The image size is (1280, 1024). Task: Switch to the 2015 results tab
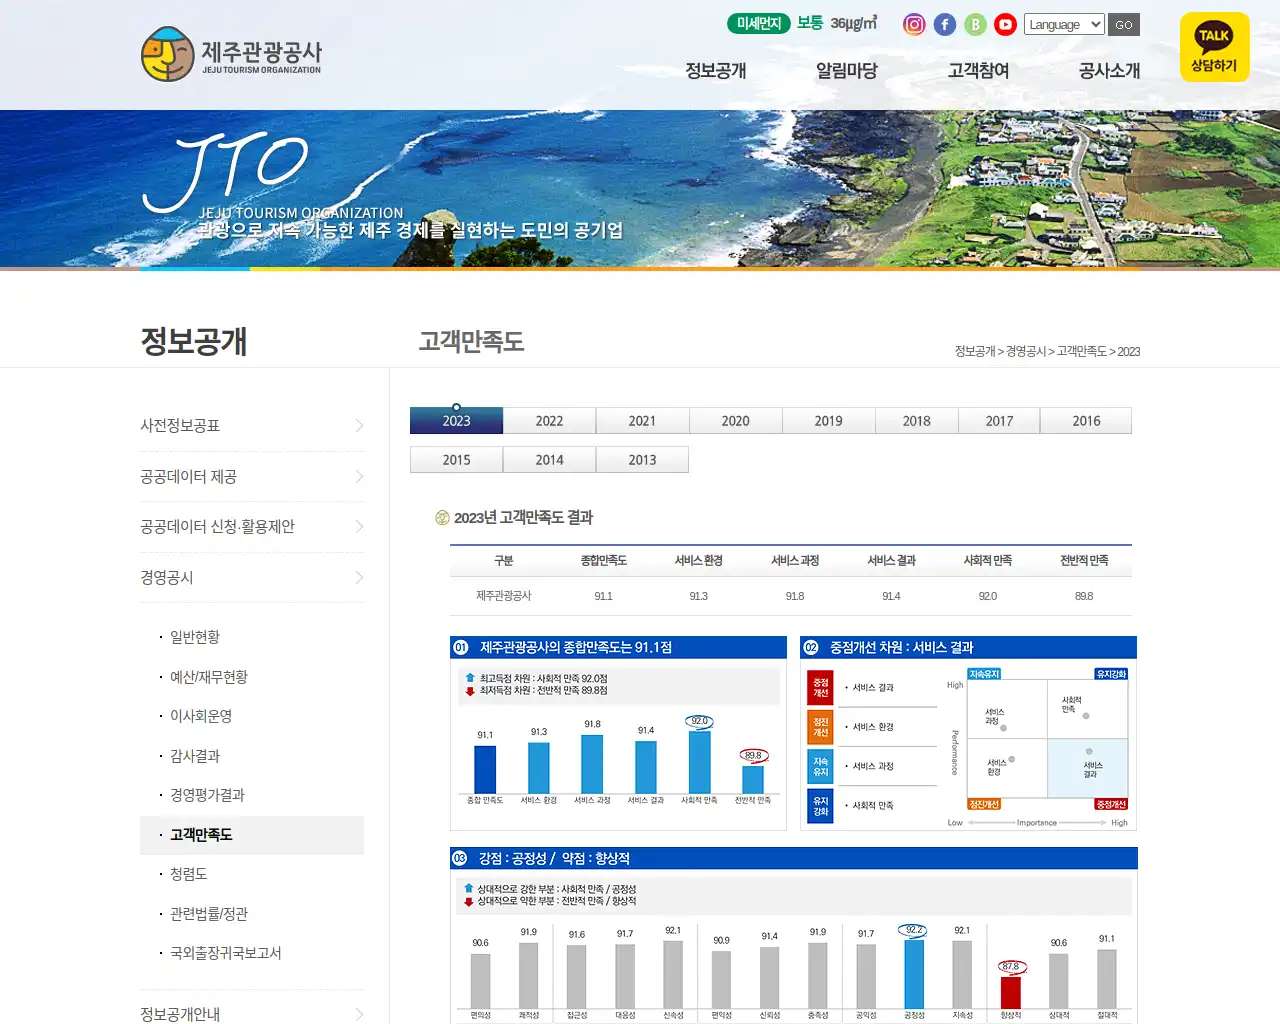455,459
